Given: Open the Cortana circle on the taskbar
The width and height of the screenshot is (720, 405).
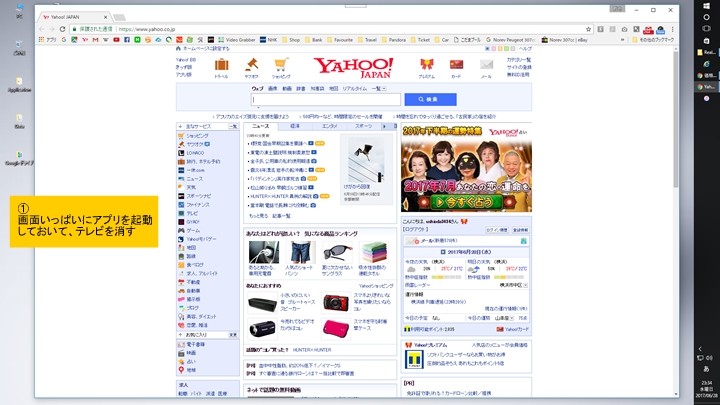Looking at the screenshot, I should pyautogui.click(x=706, y=17).
